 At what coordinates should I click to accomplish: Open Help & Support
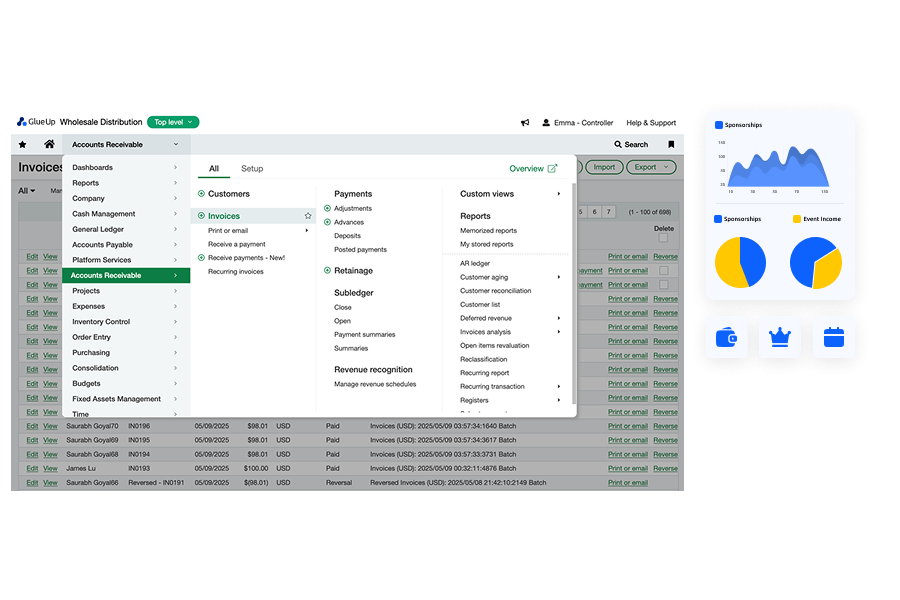point(651,123)
